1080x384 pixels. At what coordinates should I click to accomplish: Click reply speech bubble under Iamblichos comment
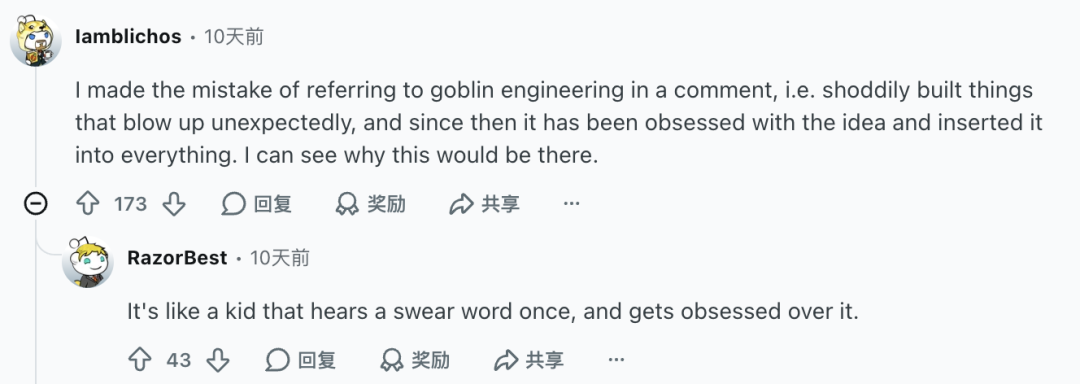point(233,204)
